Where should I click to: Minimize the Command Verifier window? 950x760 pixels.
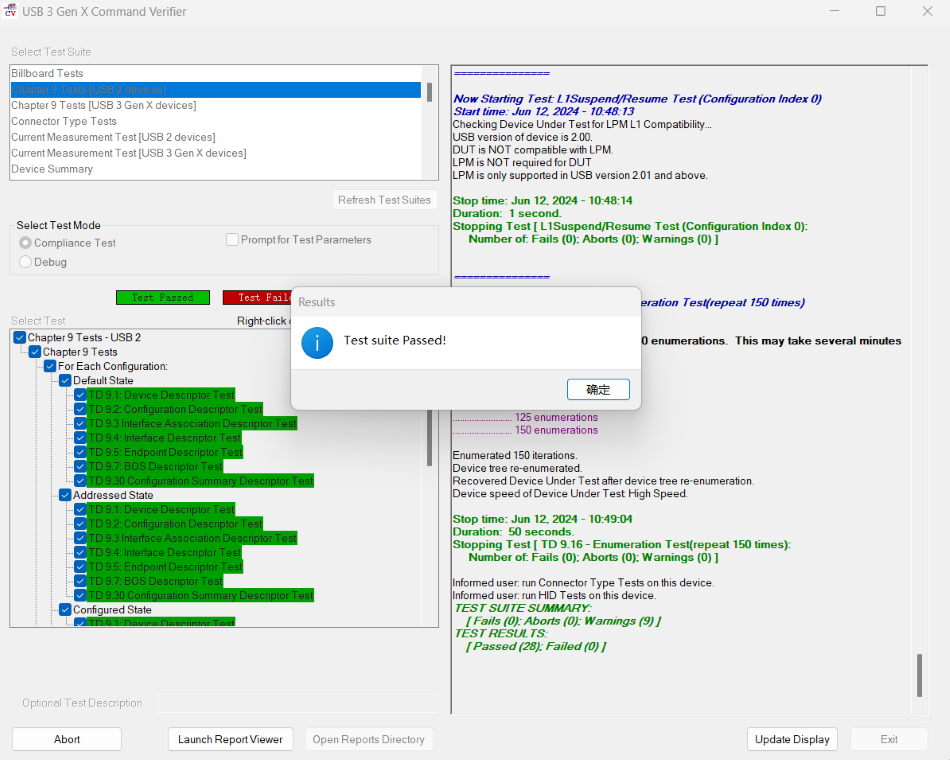click(834, 11)
